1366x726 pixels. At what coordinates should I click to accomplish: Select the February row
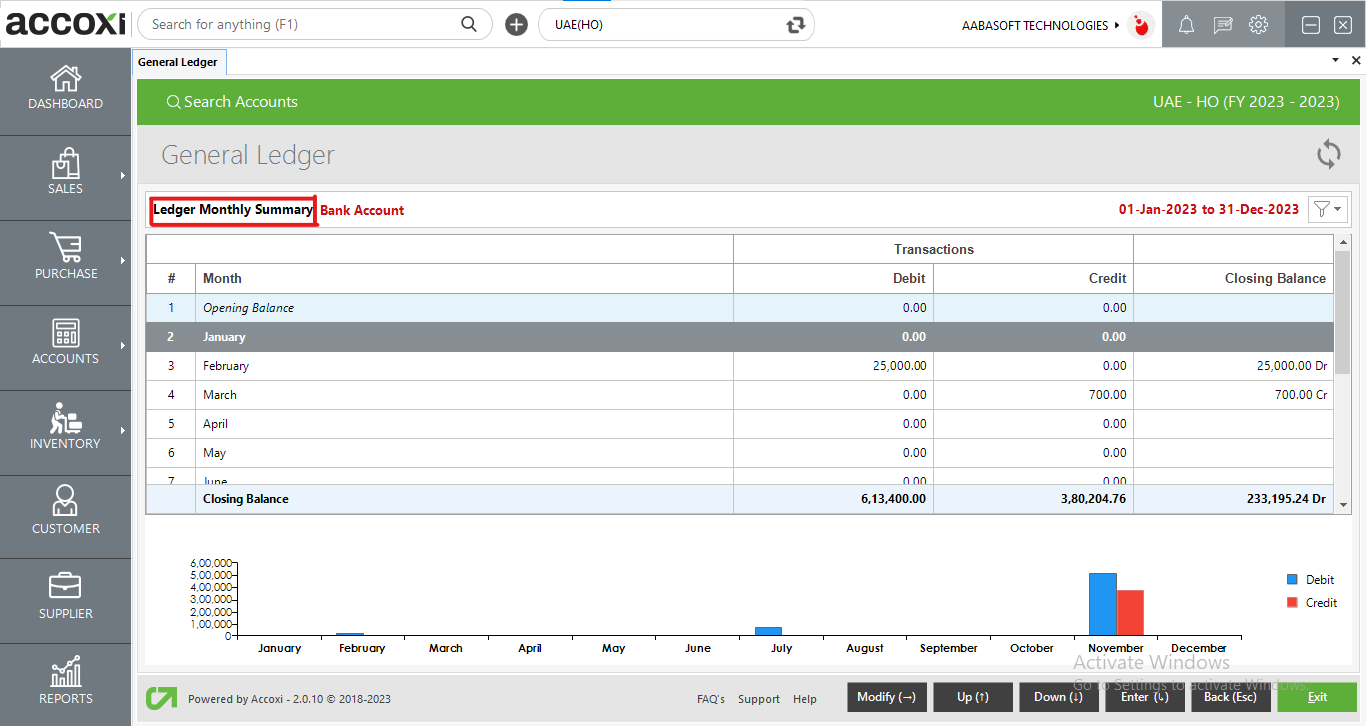(740, 366)
